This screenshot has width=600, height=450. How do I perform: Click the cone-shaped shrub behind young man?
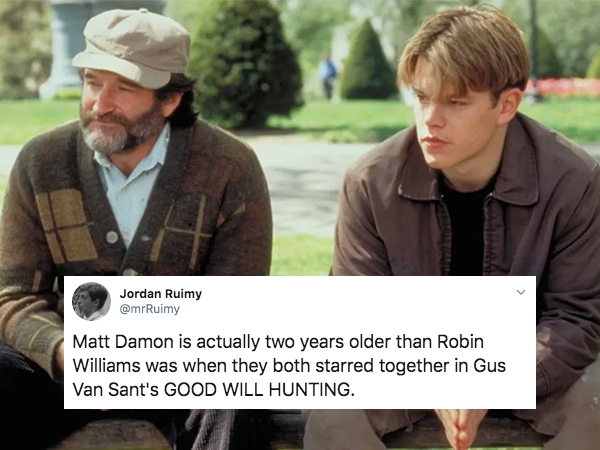[x=367, y=61]
